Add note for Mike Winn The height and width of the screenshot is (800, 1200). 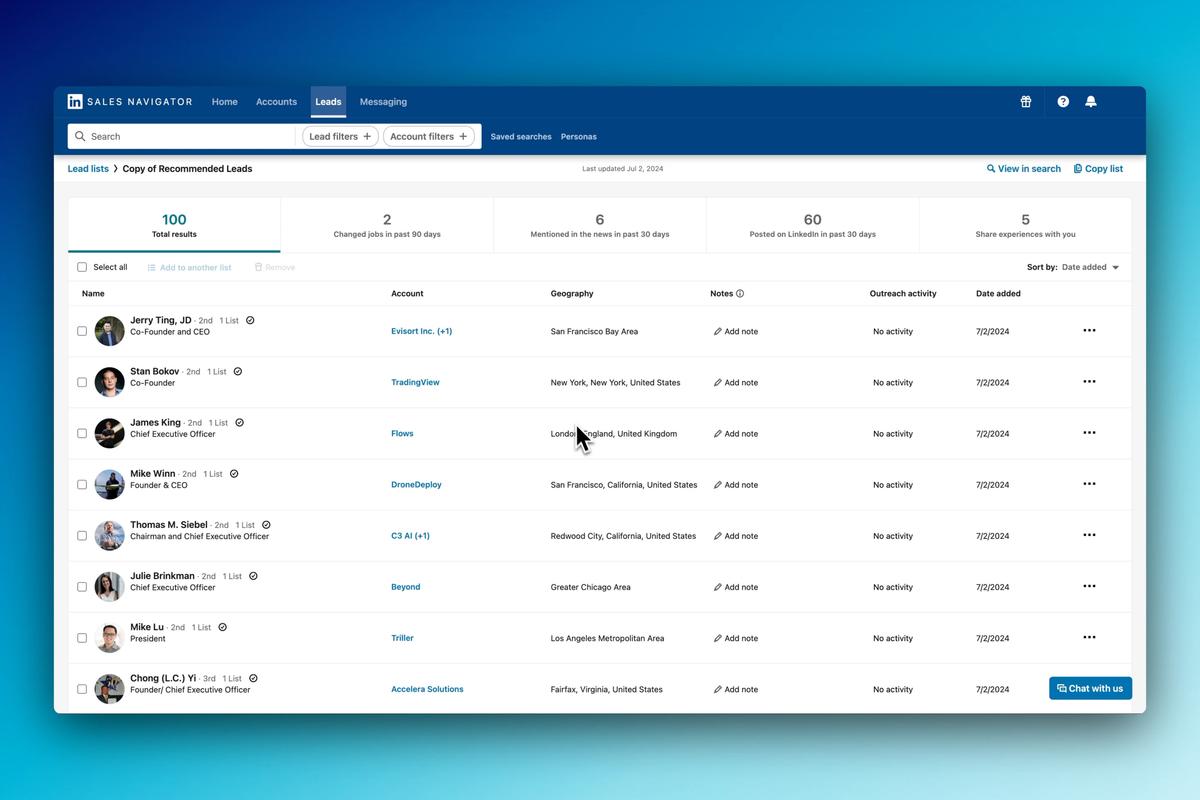(x=736, y=485)
